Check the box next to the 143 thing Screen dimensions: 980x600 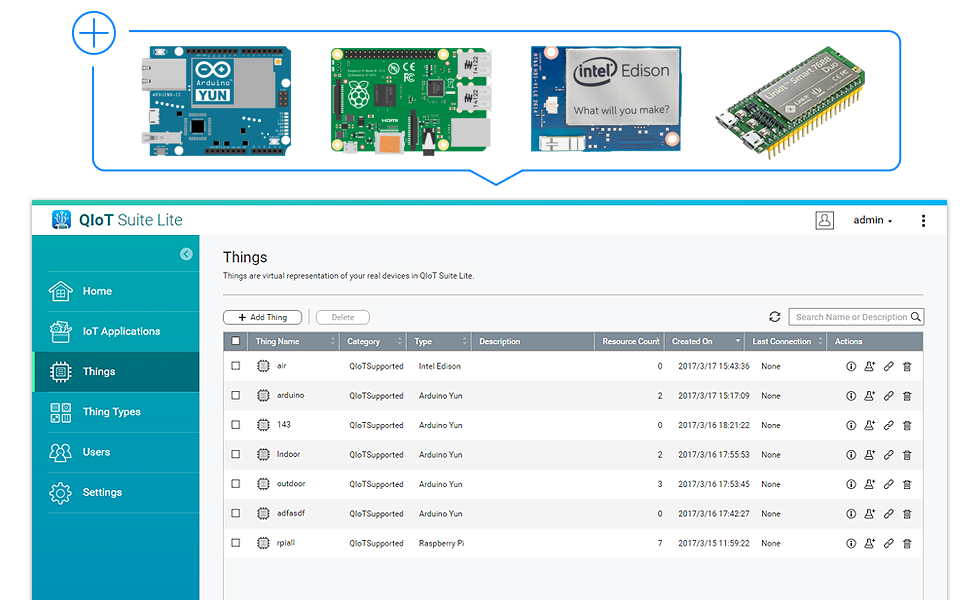point(235,425)
